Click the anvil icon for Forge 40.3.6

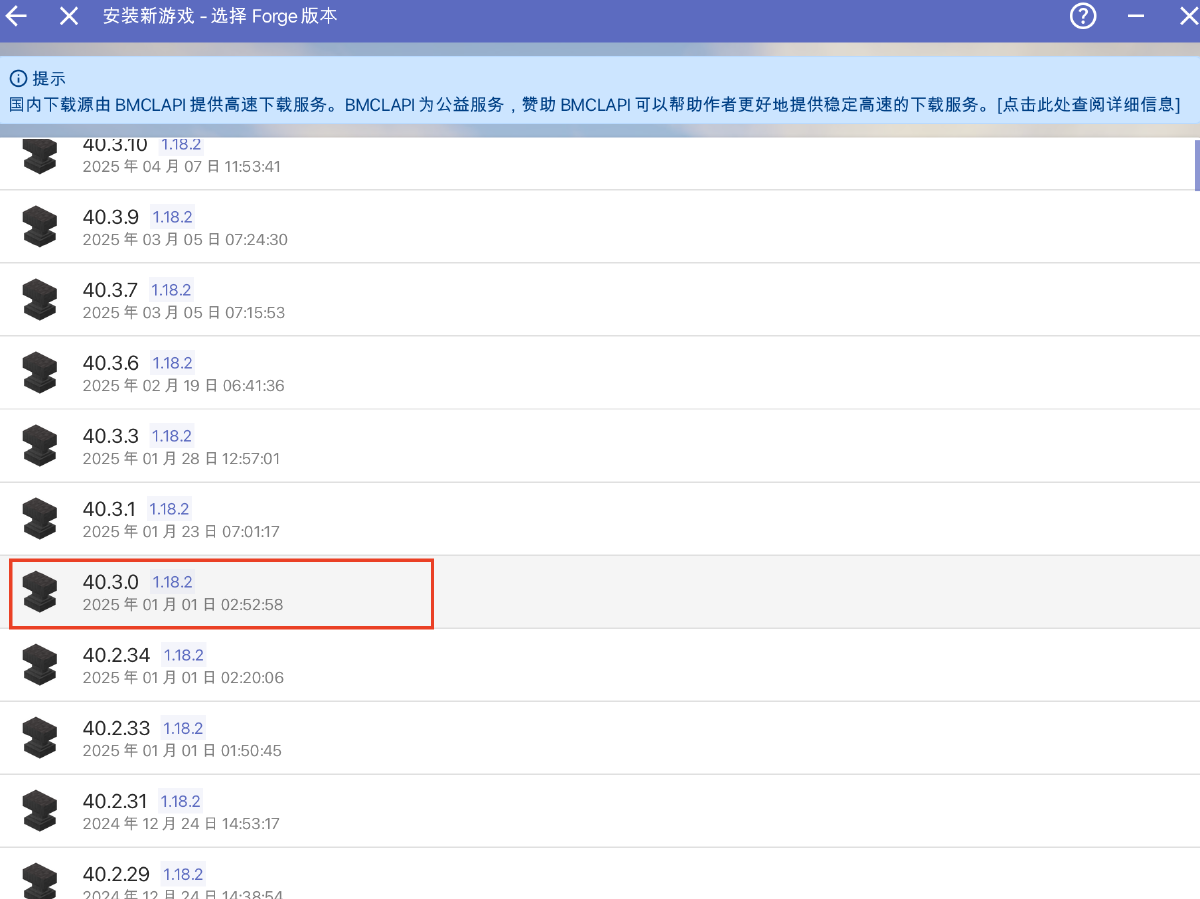pyautogui.click(x=40, y=373)
